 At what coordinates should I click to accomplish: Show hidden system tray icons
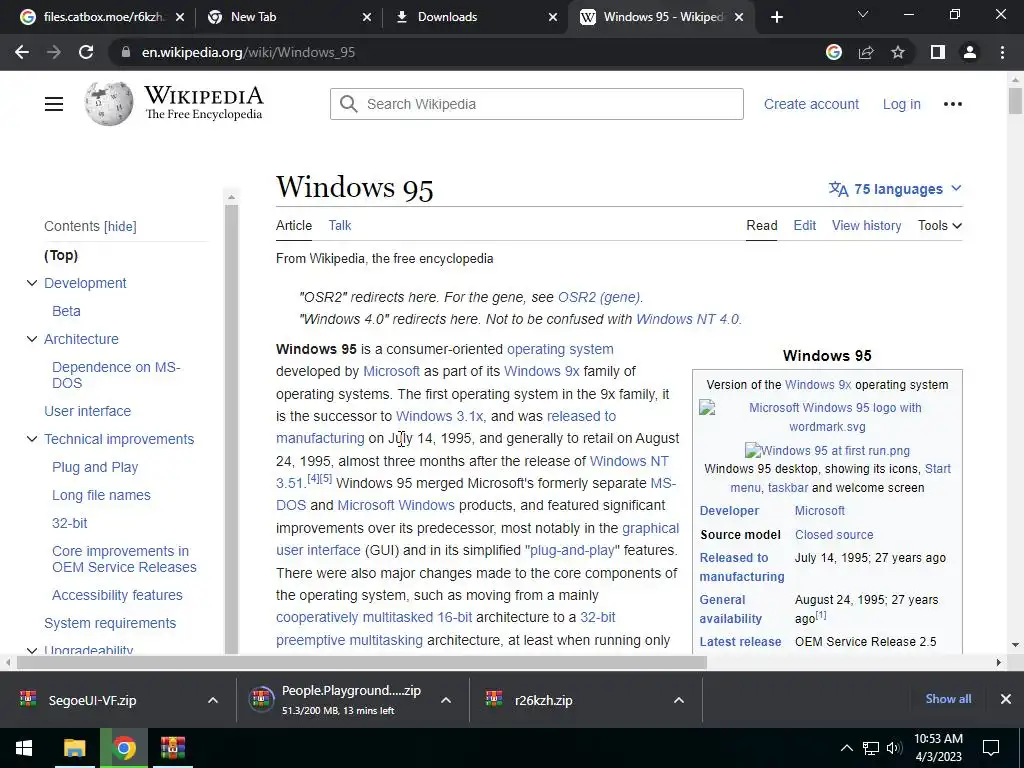[846, 748]
